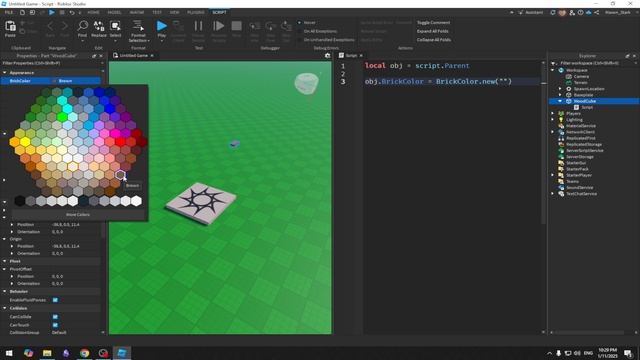
Task: Toggle the CanCollide checkbox
Action: [x=55, y=317]
